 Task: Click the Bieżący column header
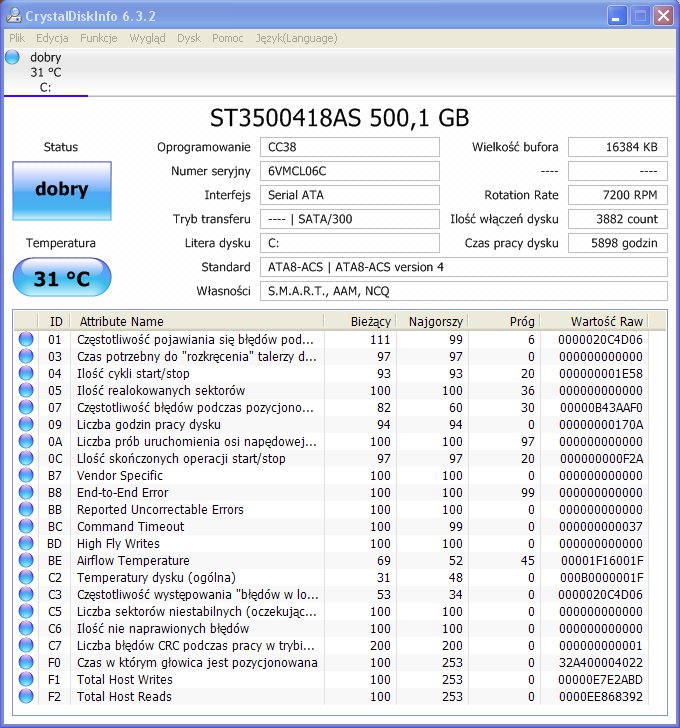(360, 321)
